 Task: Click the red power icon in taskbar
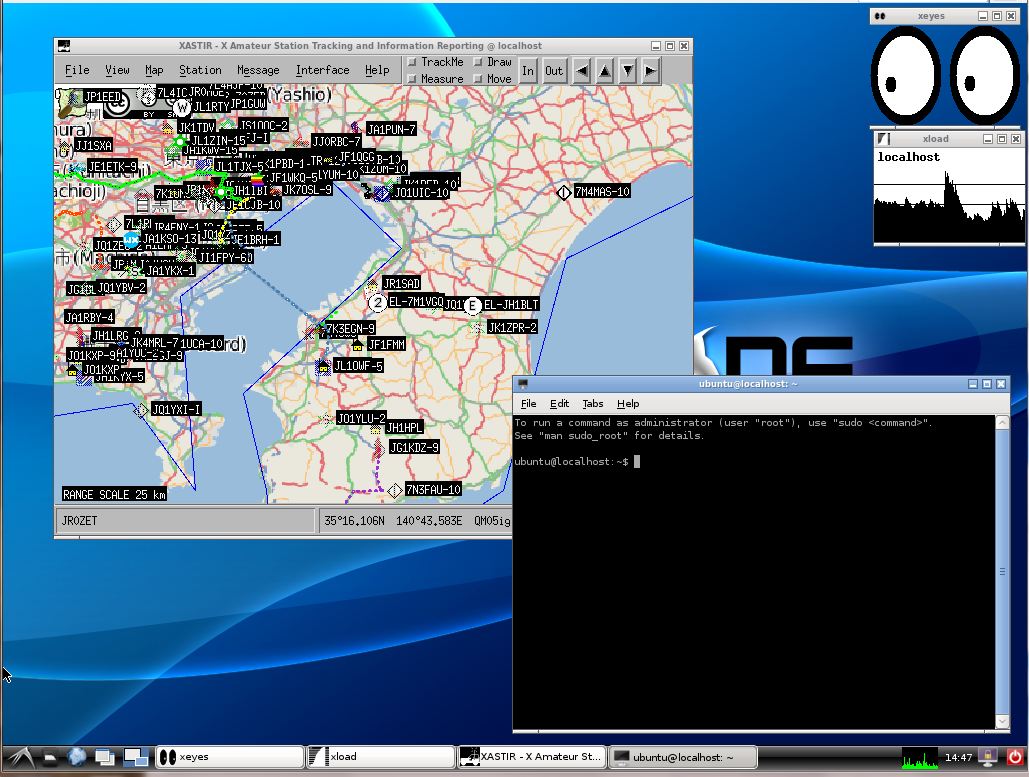1015,757
